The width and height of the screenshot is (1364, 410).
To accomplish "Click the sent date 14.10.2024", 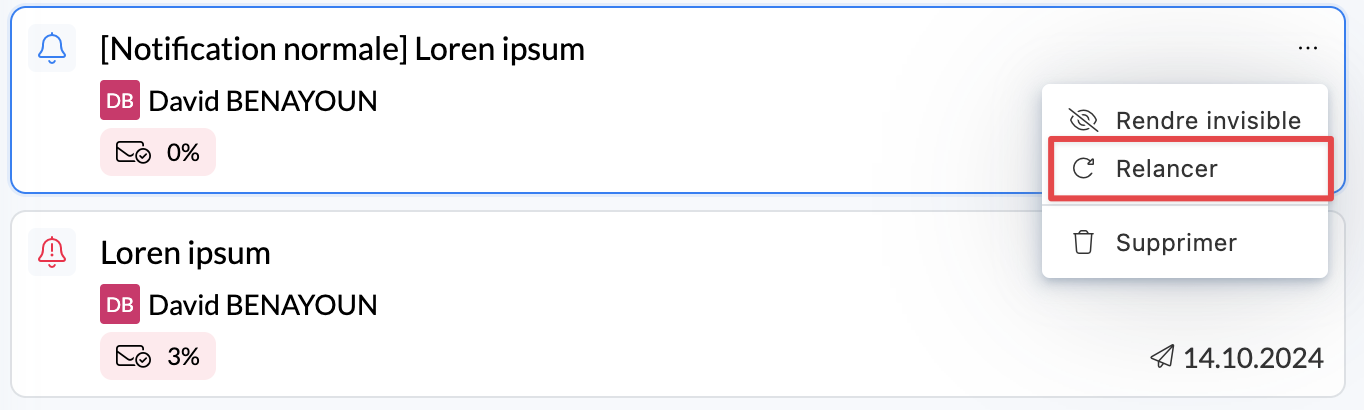I will coord(1254,357).
